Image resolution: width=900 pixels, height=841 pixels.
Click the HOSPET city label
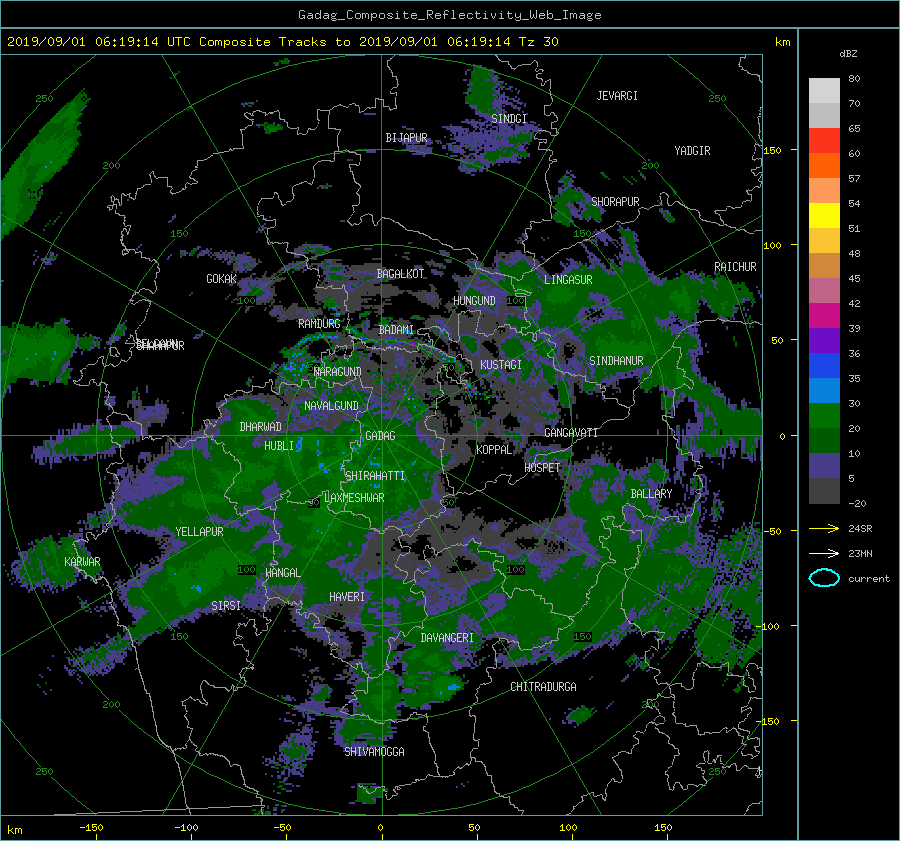[542, 468]
